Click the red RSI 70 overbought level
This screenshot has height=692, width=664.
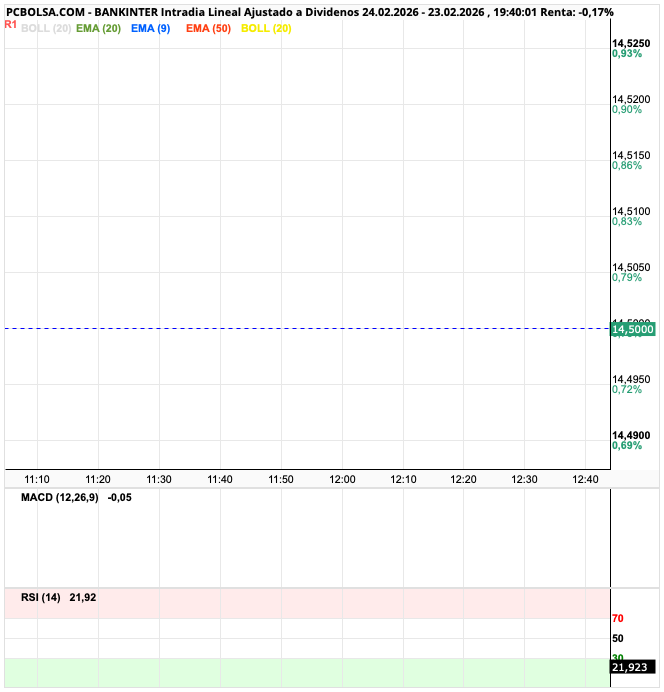tap(618, 618)
